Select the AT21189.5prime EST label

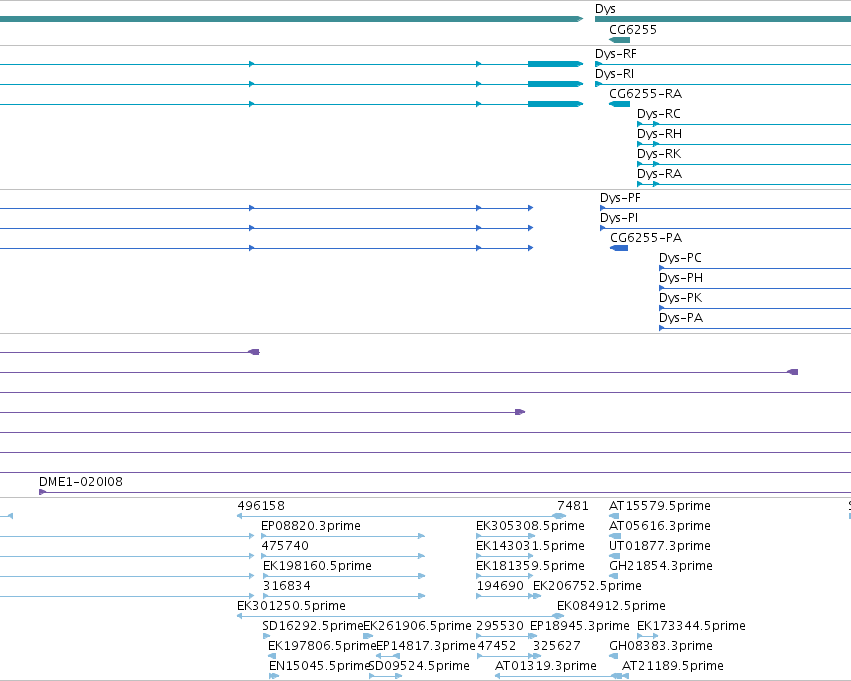coord(673,666)
